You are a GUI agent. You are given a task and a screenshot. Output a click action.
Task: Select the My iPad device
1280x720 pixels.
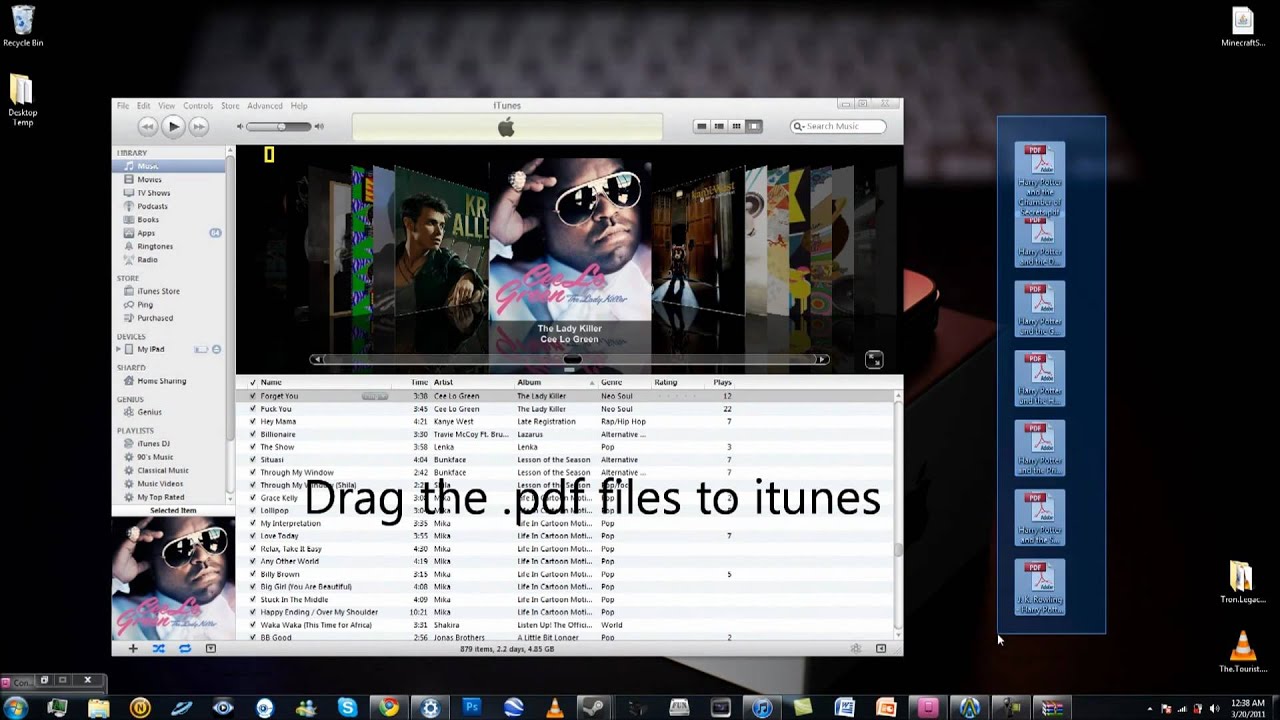(x=151, y=349)
